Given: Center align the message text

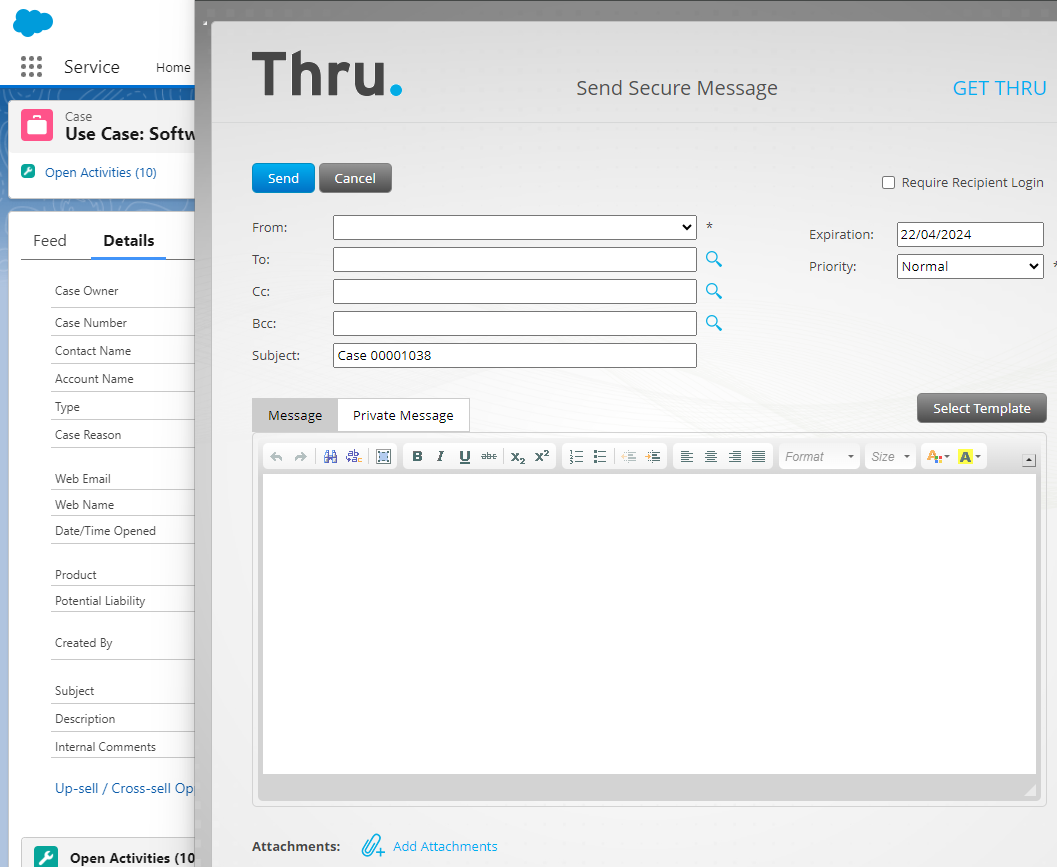Looking at the screenshot, I should (711, 457).
